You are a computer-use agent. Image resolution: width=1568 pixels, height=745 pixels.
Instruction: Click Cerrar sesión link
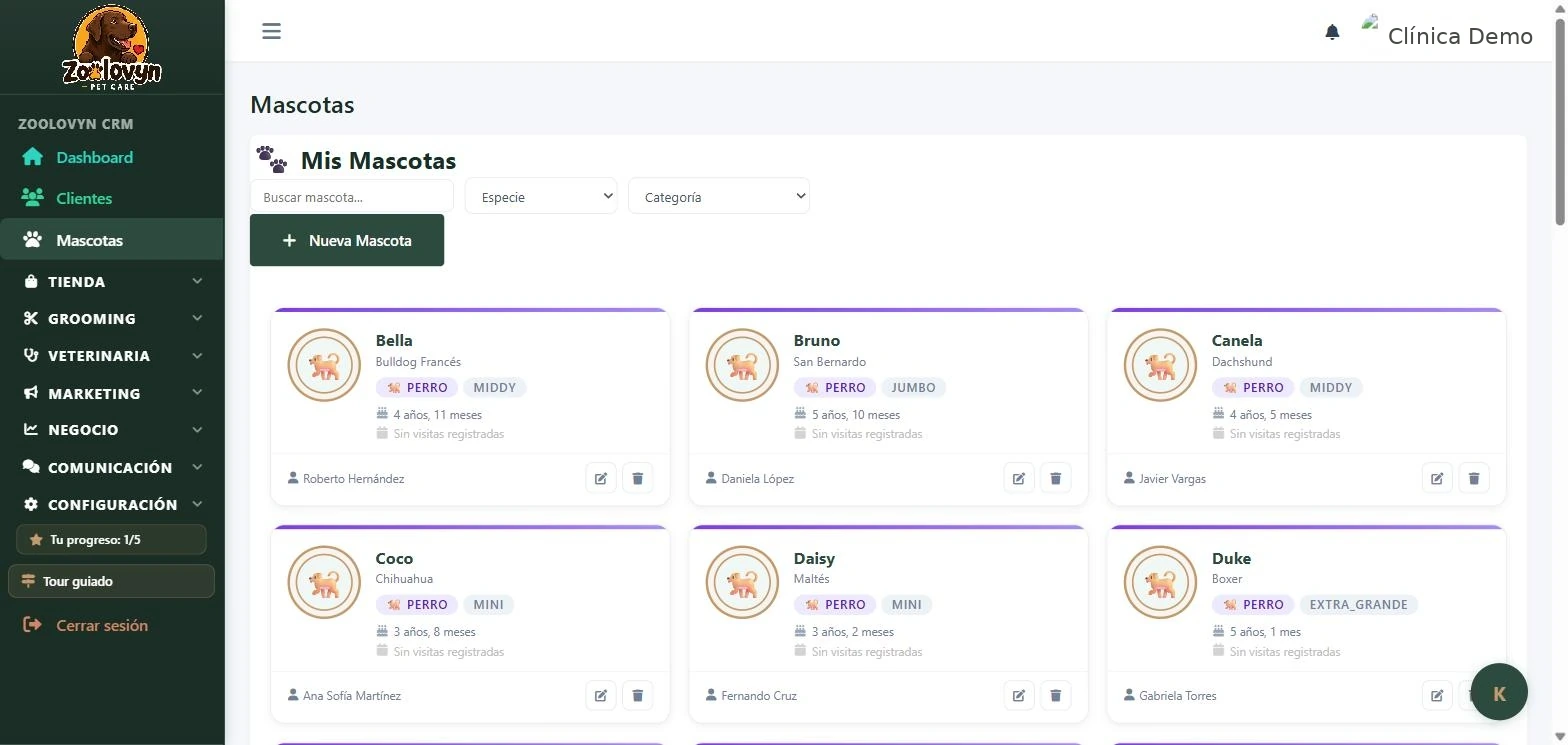102,625
